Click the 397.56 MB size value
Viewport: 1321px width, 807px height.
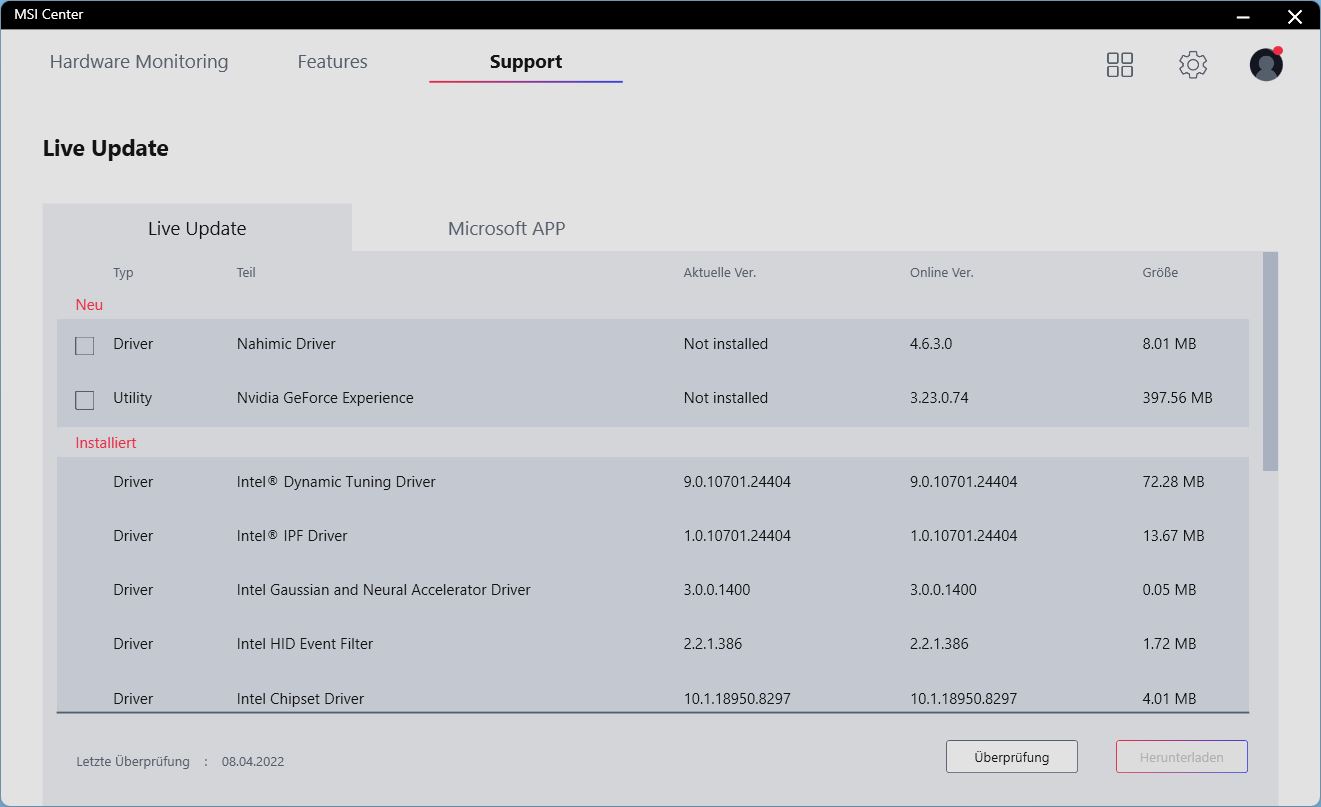(x=1177, y=398)
